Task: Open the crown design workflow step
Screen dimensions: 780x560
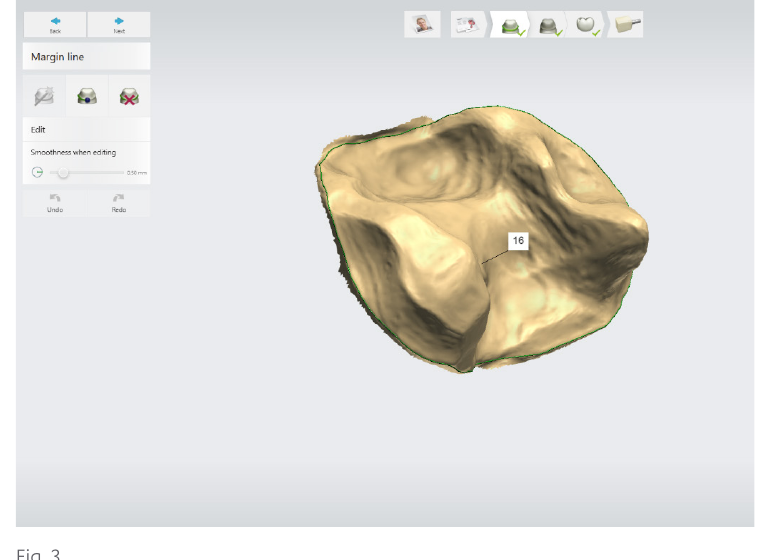Action: 586,25
